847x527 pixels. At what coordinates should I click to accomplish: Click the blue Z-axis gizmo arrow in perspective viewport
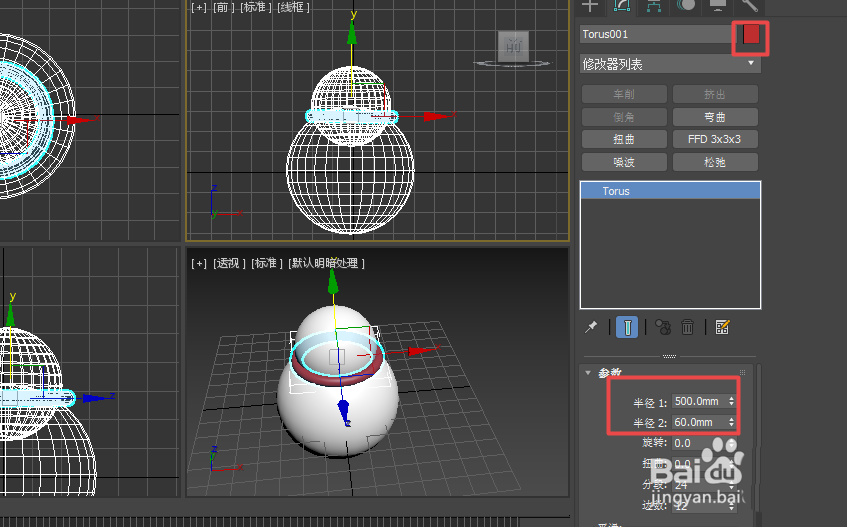click(344, 410)
